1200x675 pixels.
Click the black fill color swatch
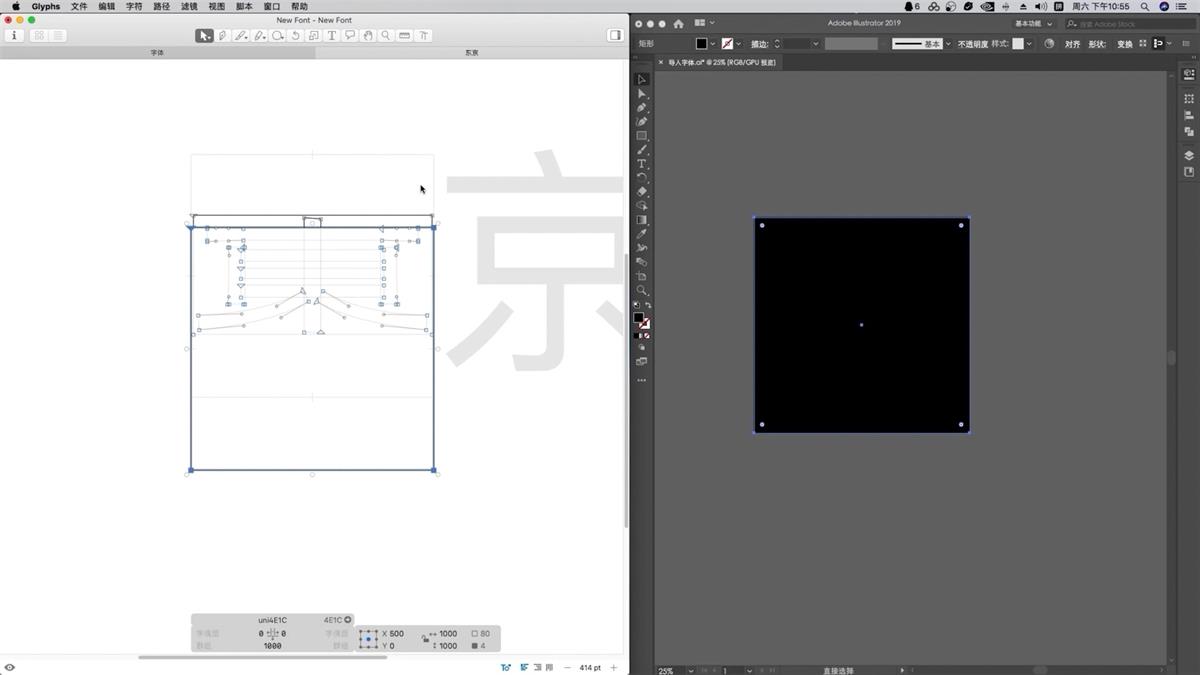coord(701,44)
